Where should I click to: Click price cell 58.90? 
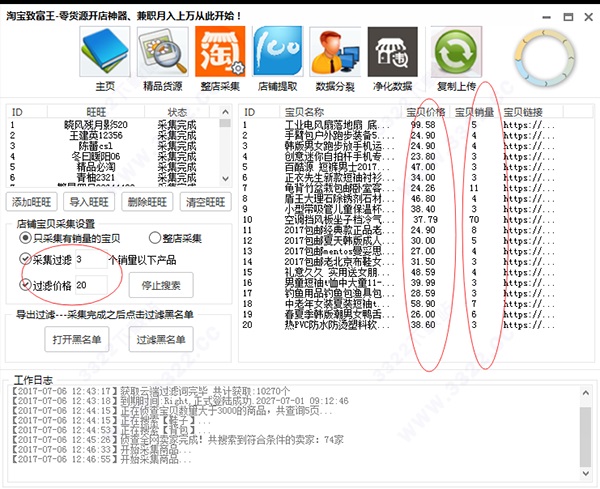[423, 304]
